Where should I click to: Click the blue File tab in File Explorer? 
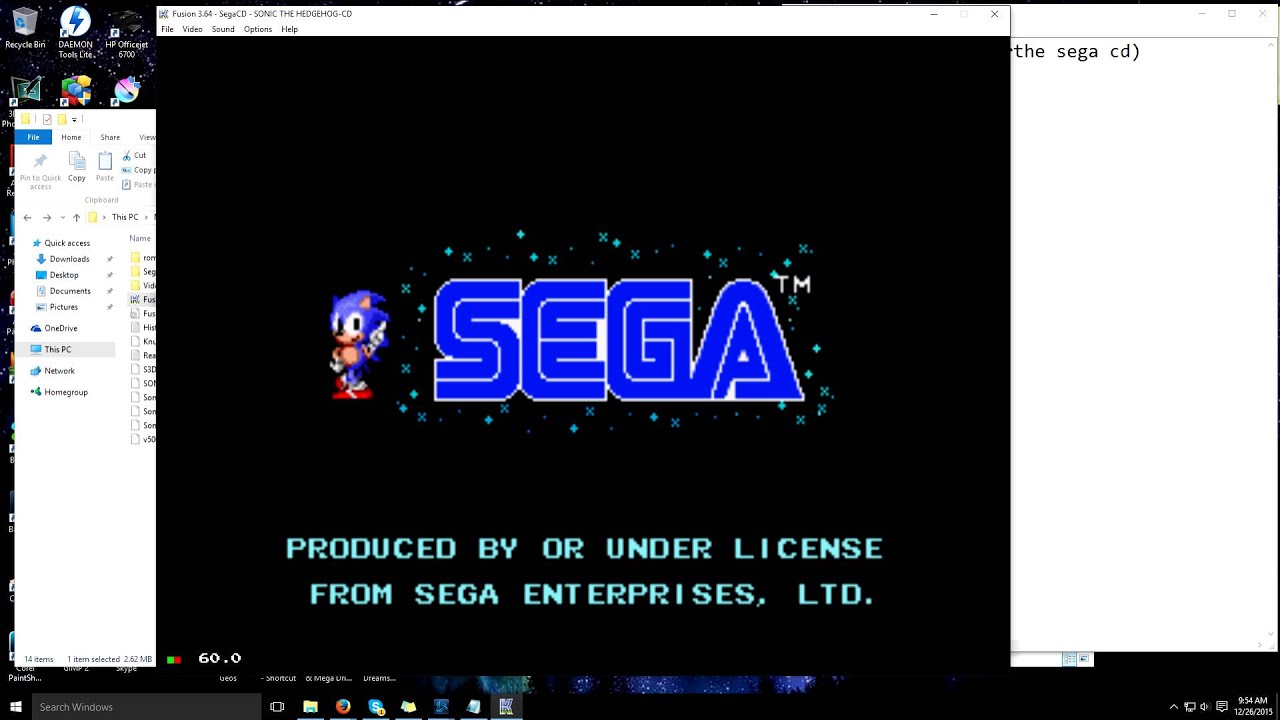(x=33, y=137)
